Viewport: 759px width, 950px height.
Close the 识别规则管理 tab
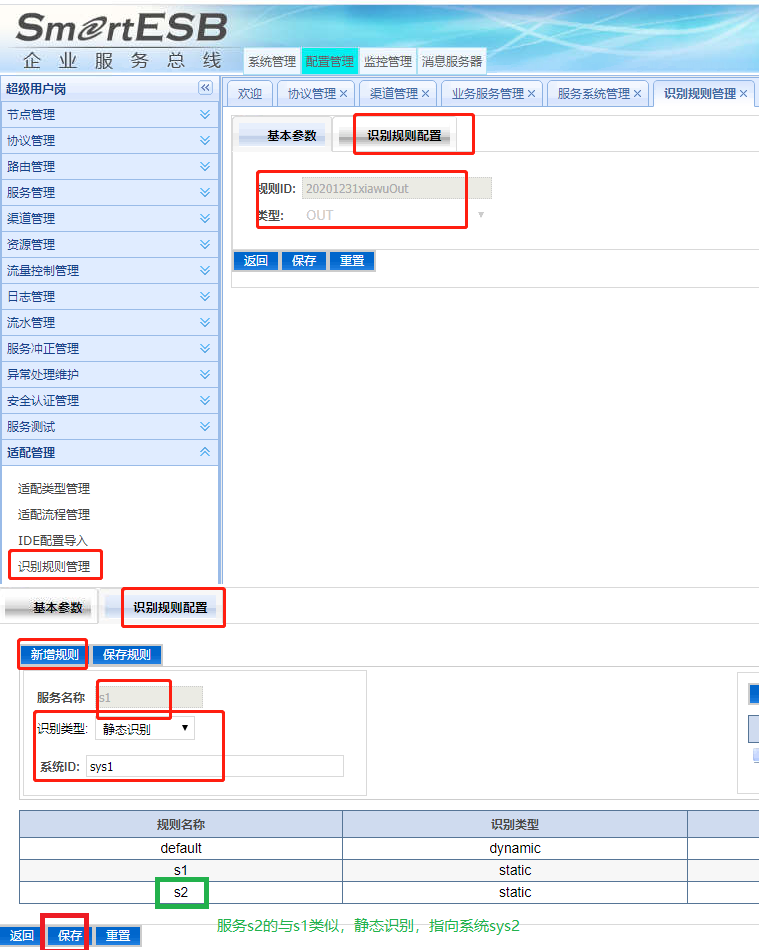coord(743,94)
